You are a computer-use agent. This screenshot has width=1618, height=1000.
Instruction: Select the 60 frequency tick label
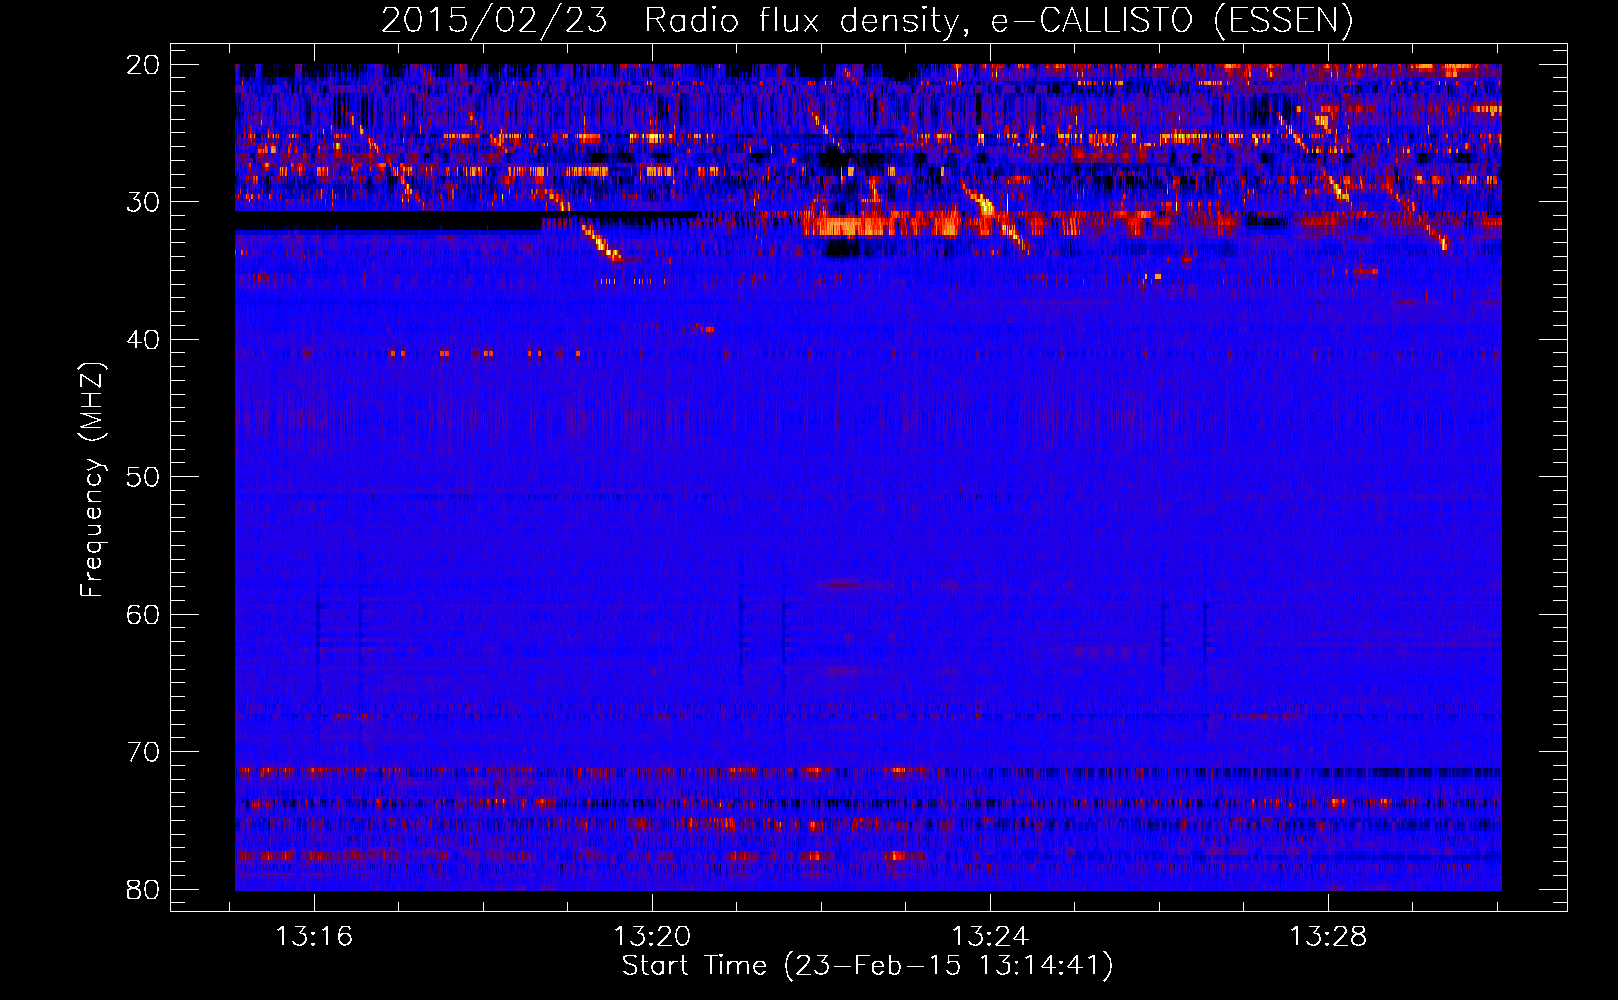click(144, 614)
